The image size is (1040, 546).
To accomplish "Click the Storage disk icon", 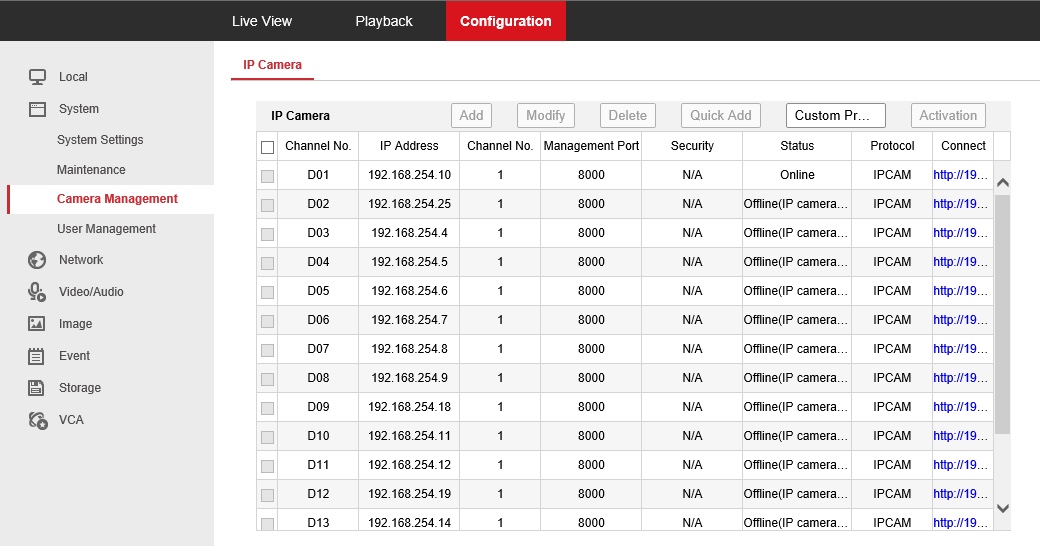I will tap(37, 388).
